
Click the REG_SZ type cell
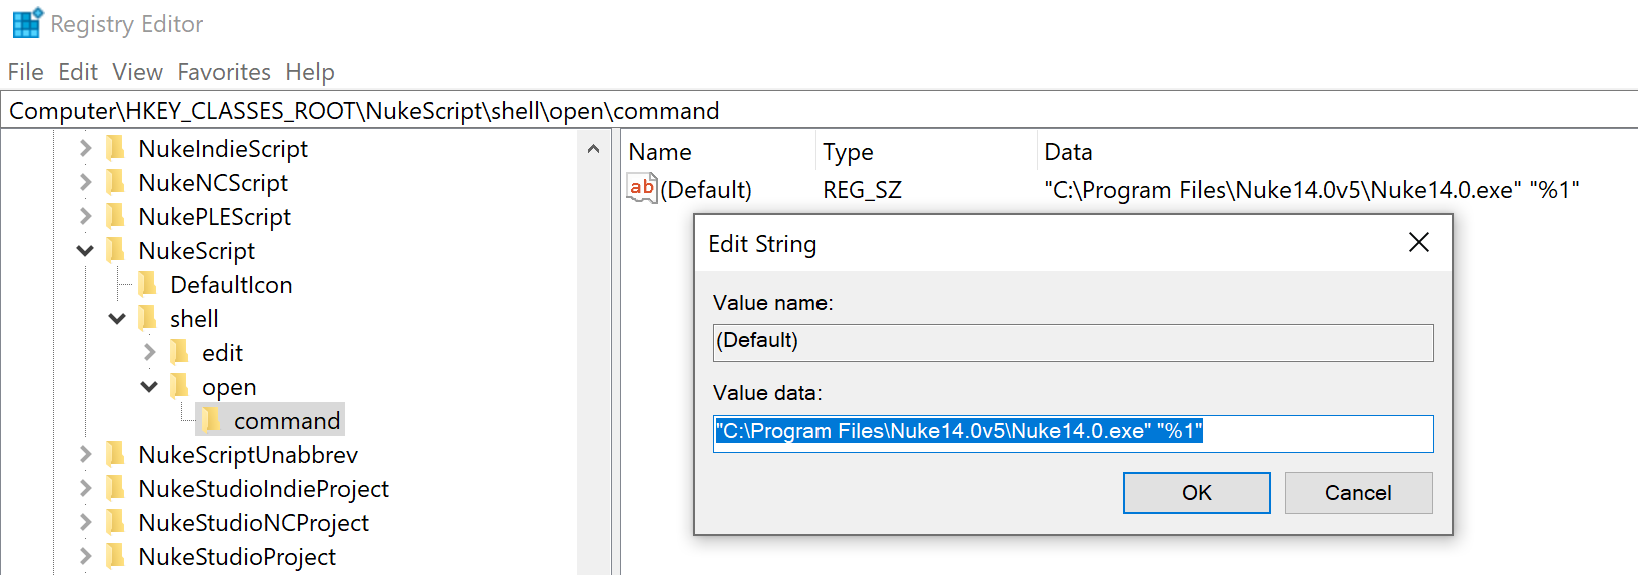click(862, 189)
